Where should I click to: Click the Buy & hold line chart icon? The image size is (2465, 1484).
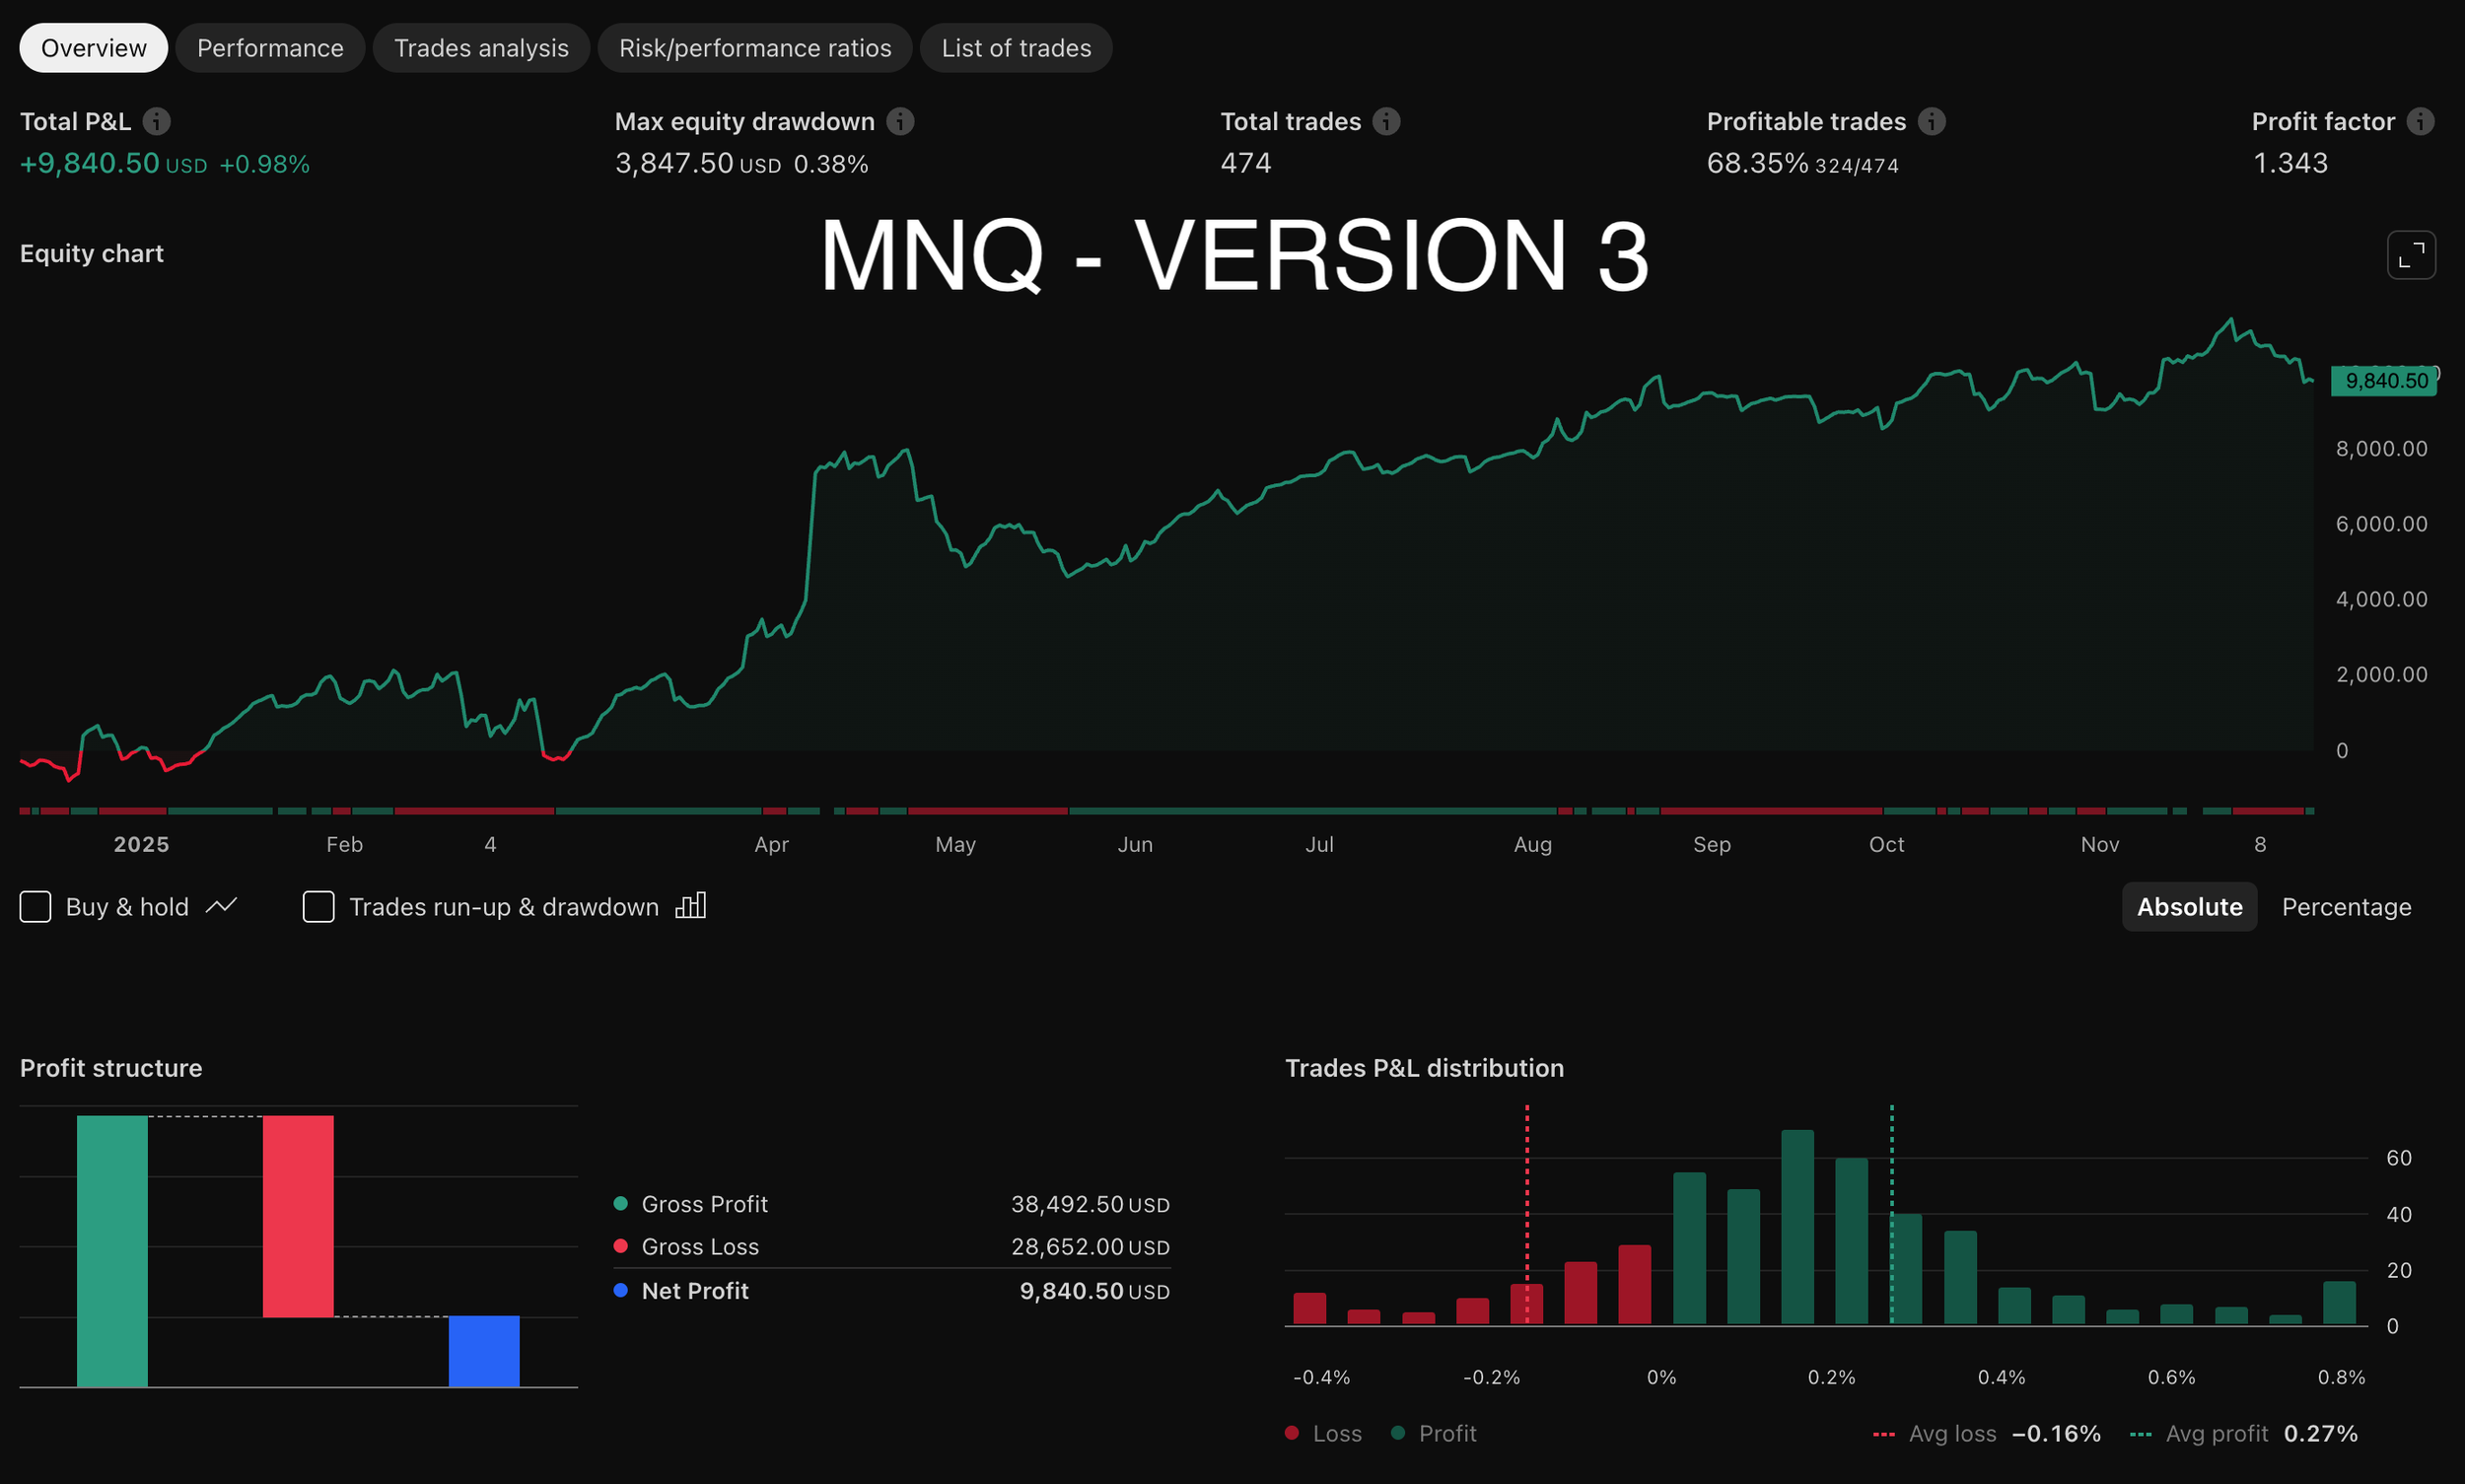220,906
